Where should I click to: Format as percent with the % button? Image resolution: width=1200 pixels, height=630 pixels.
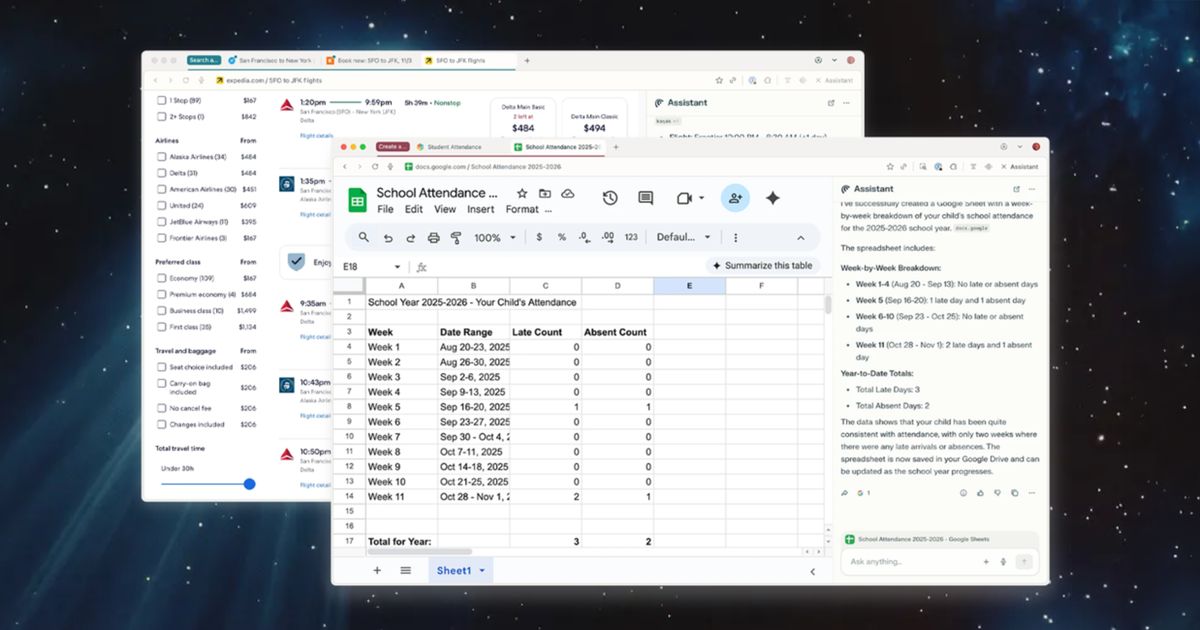coord(562,238)
